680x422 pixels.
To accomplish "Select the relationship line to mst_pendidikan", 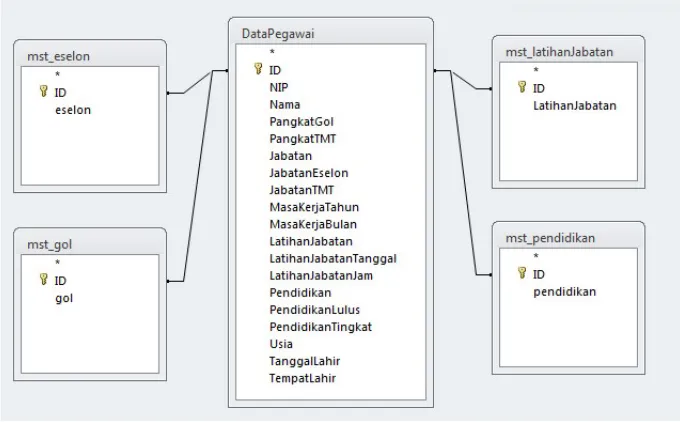I will [463, 173].
